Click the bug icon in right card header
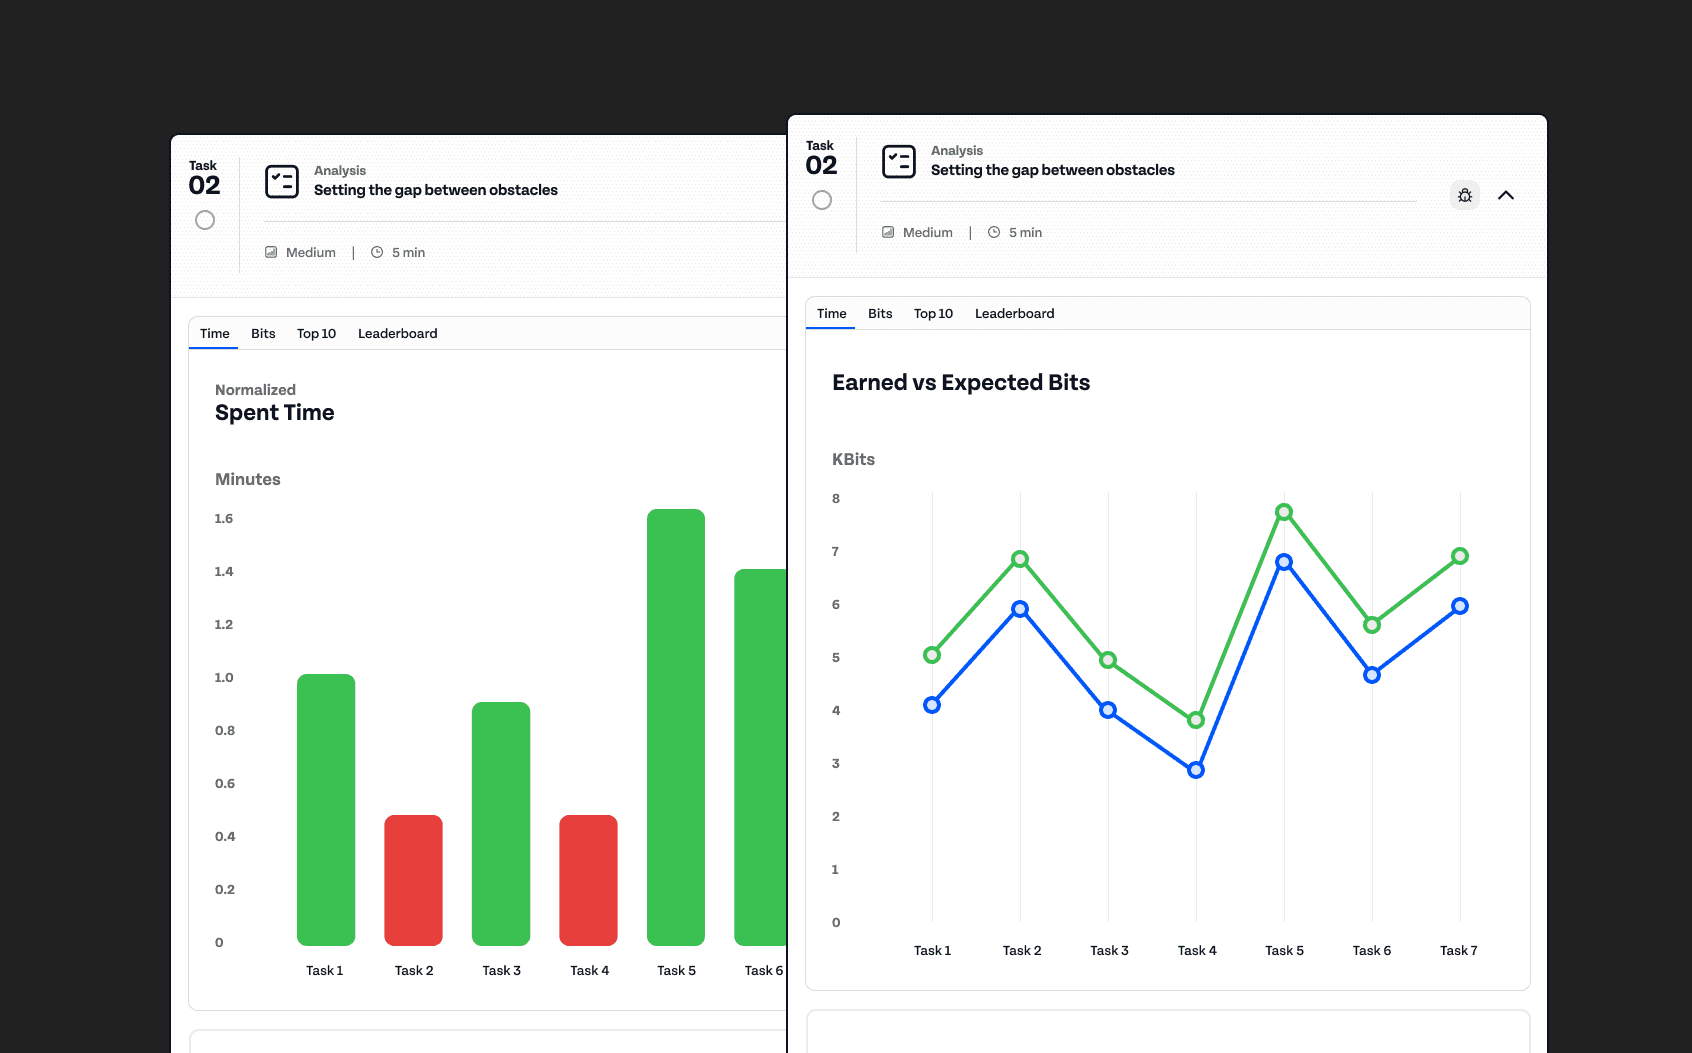The image size is (1692, 1053). 1465,195
